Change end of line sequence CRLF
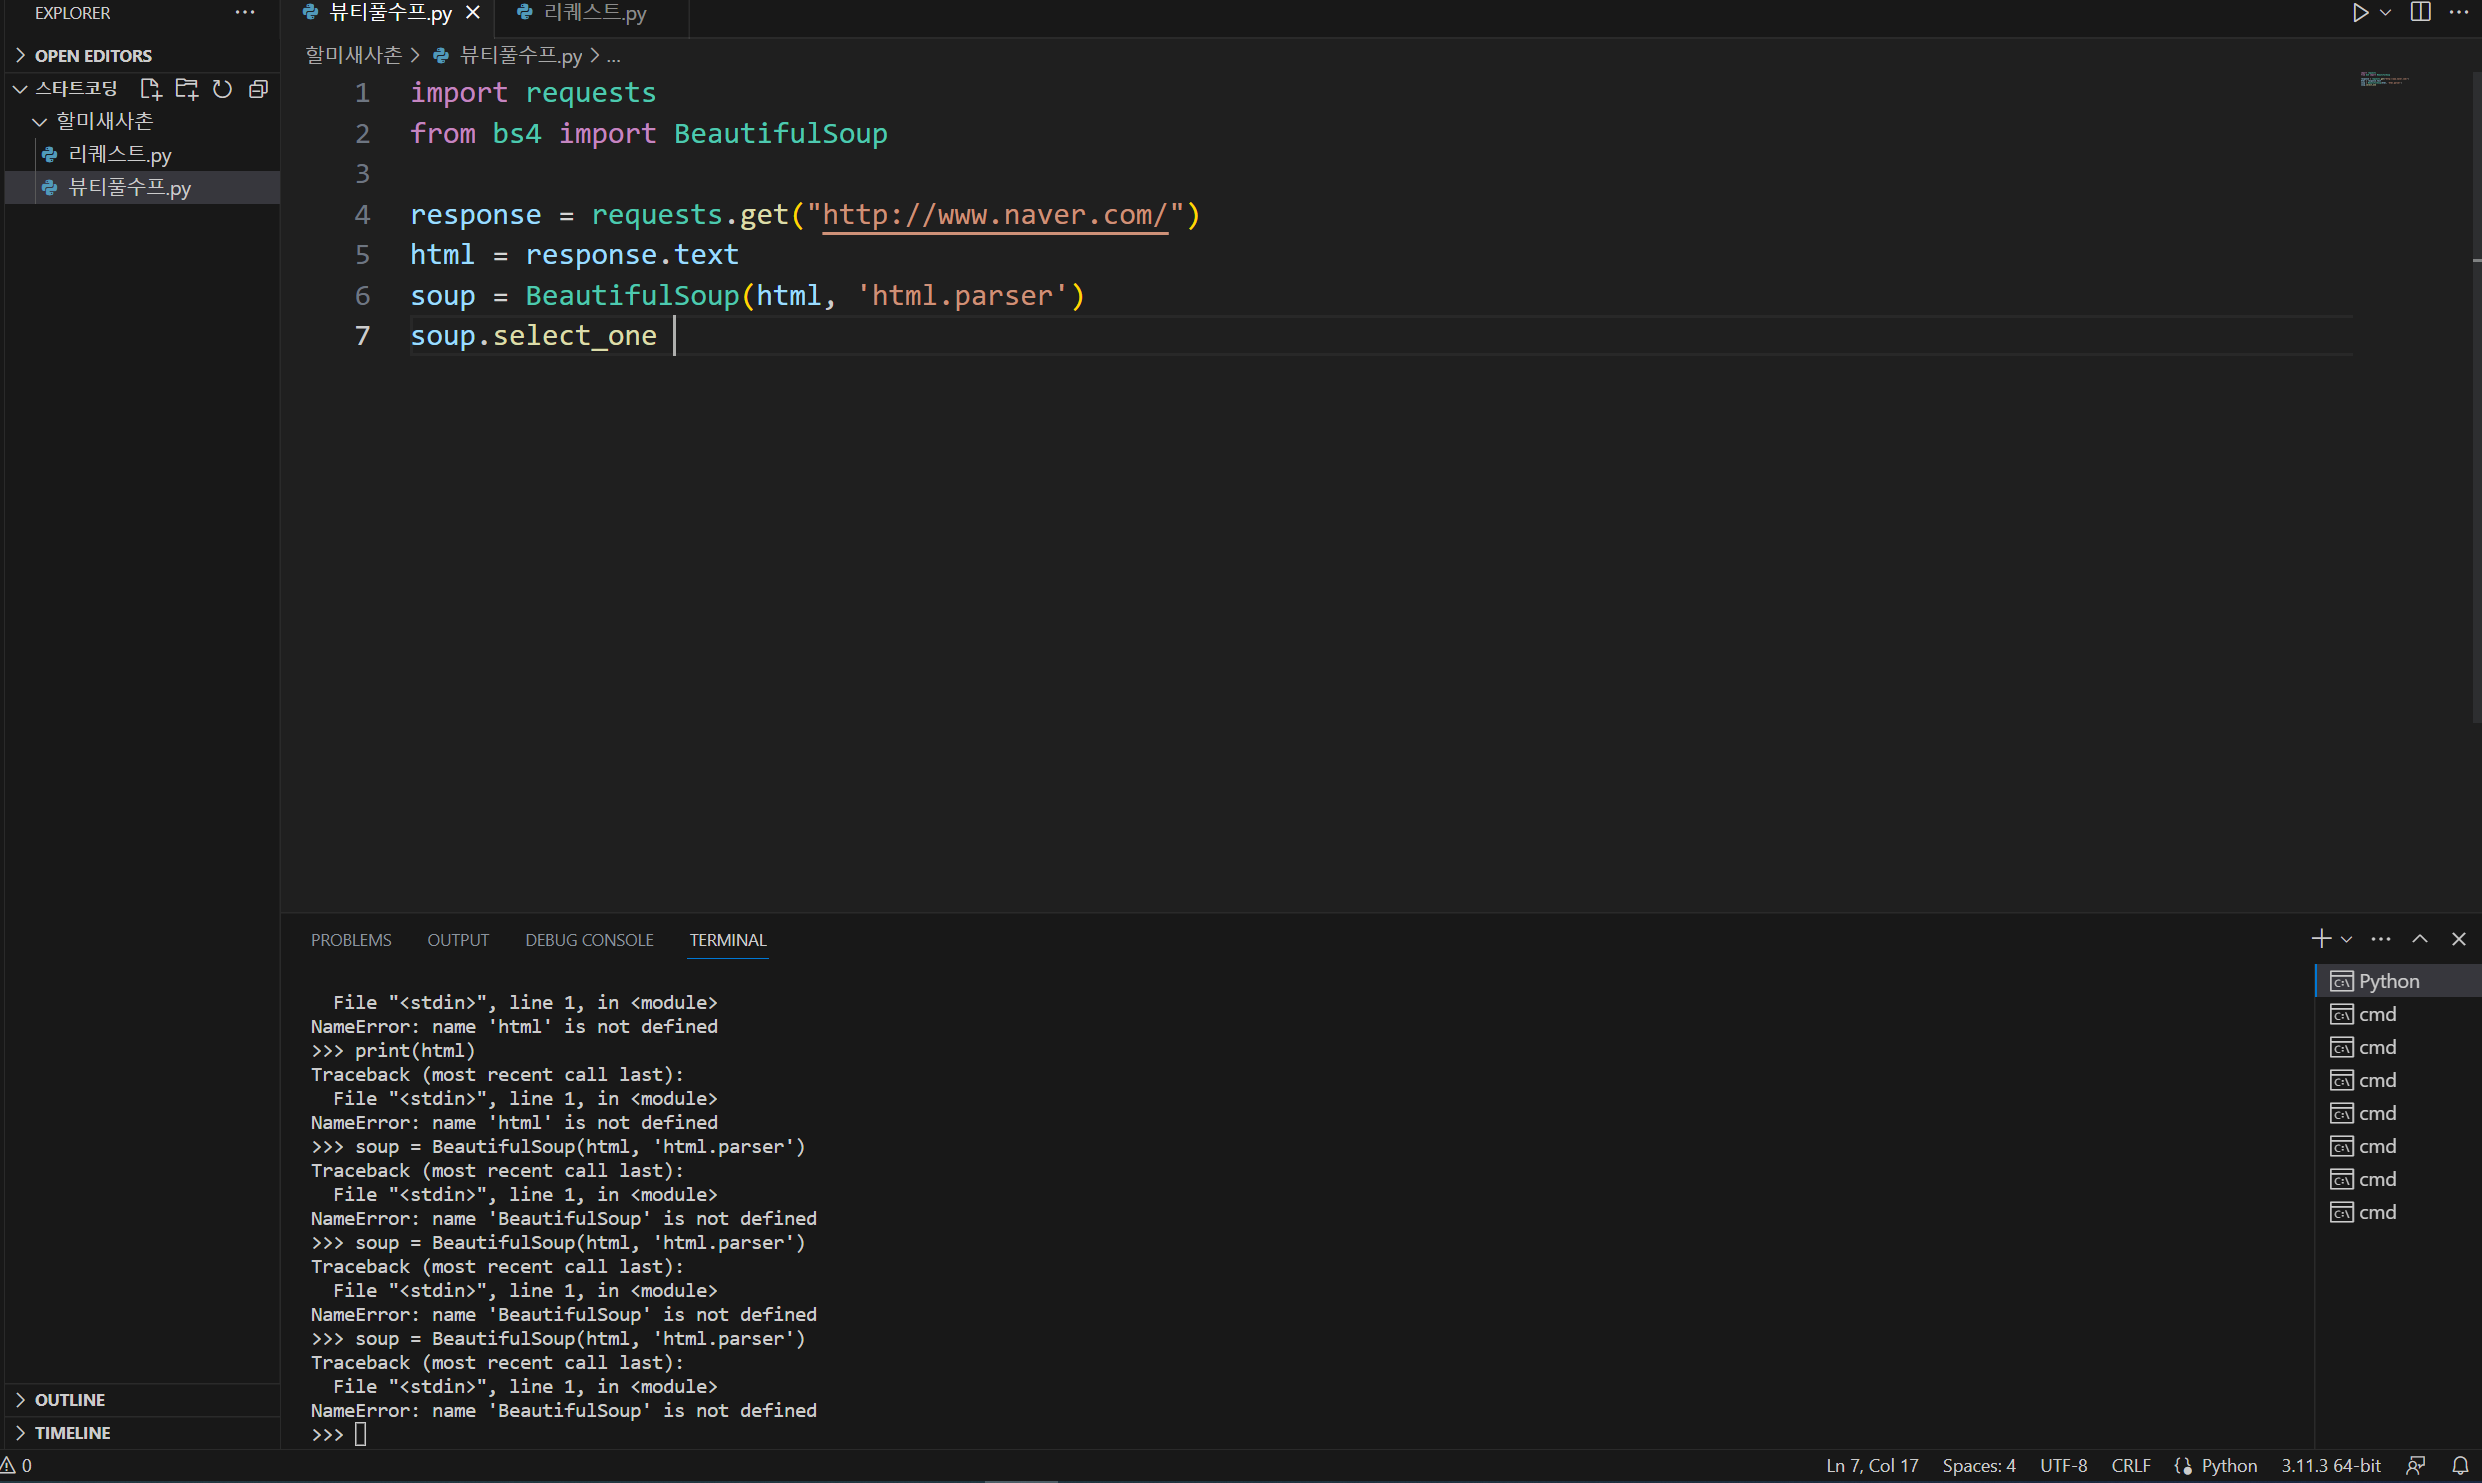Screen dimensions: 2482x1483 [2130, 1466]
